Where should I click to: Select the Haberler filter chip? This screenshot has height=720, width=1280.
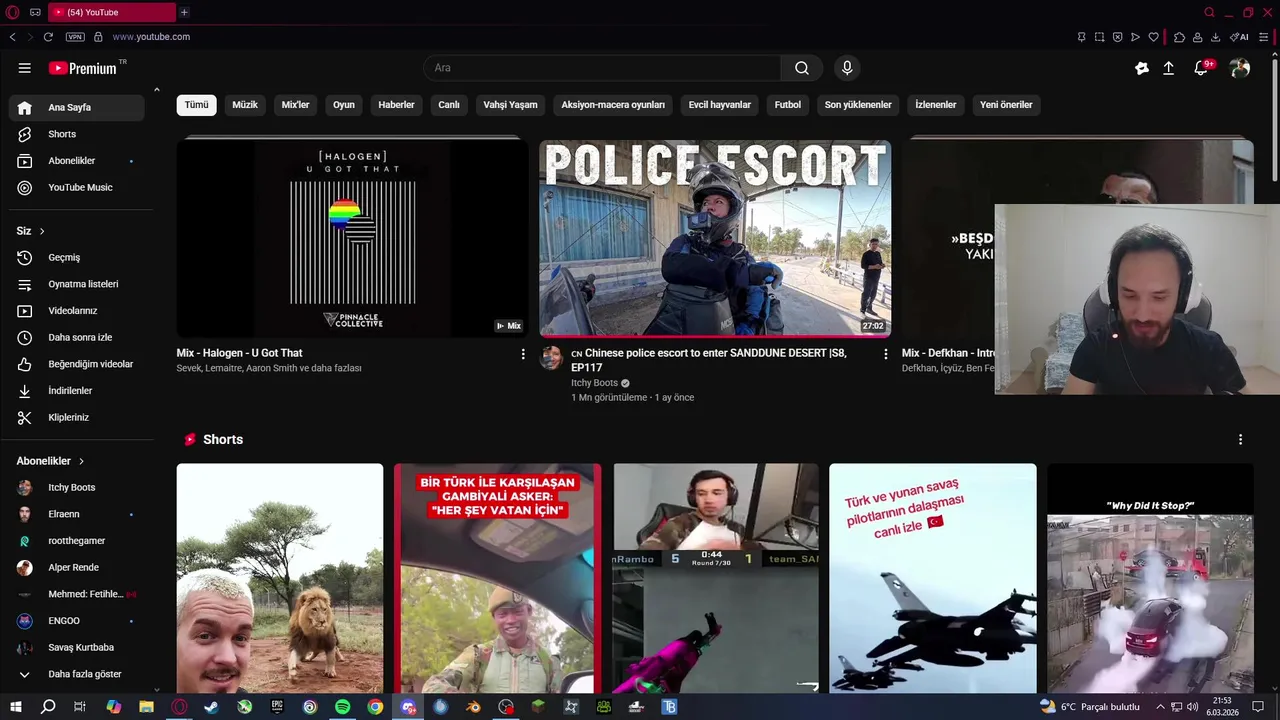coord(396,105)
